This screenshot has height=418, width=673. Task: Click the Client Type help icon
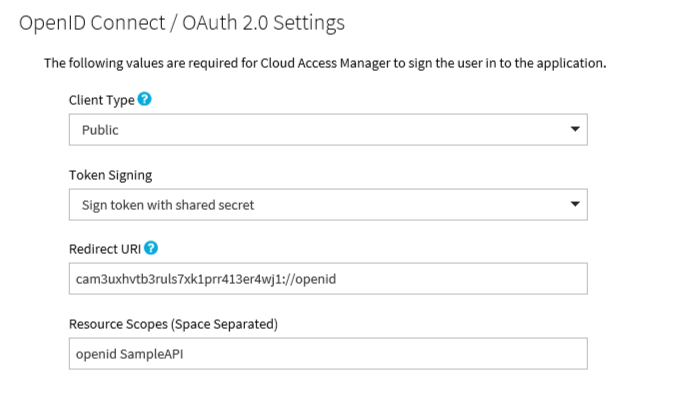coord(146,99)
